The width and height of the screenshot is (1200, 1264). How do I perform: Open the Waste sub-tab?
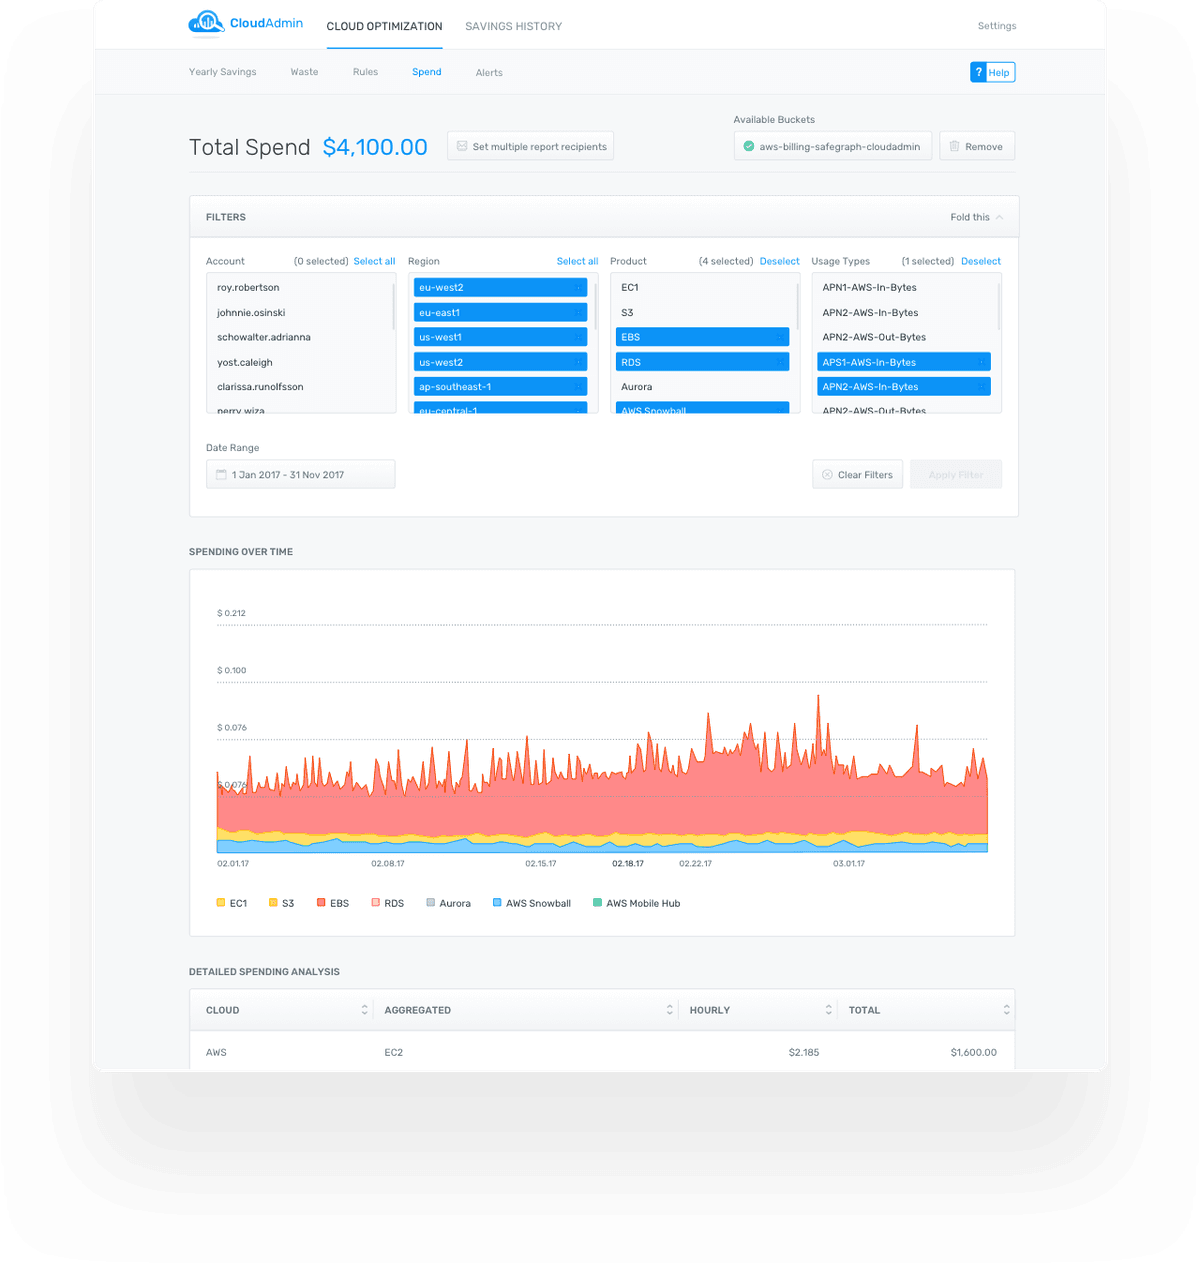point(304,72)
